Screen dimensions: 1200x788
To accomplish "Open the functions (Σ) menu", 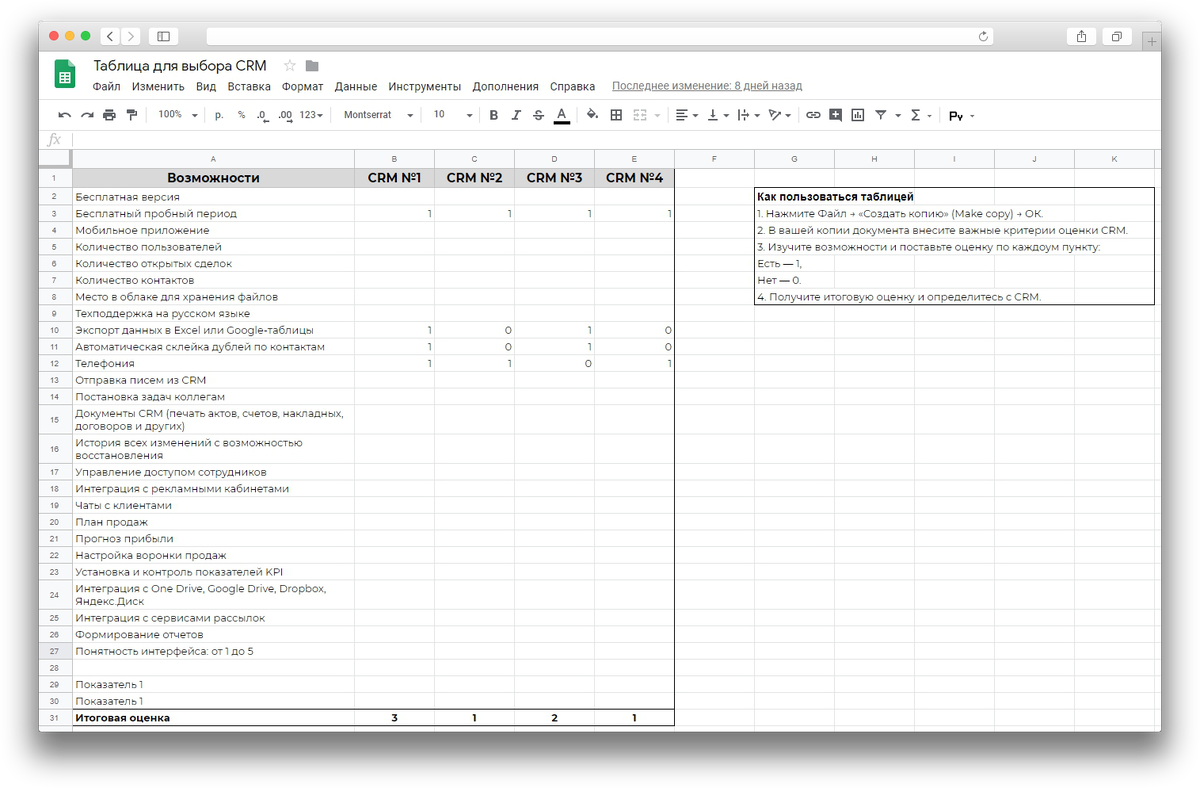I will point(915,115).
